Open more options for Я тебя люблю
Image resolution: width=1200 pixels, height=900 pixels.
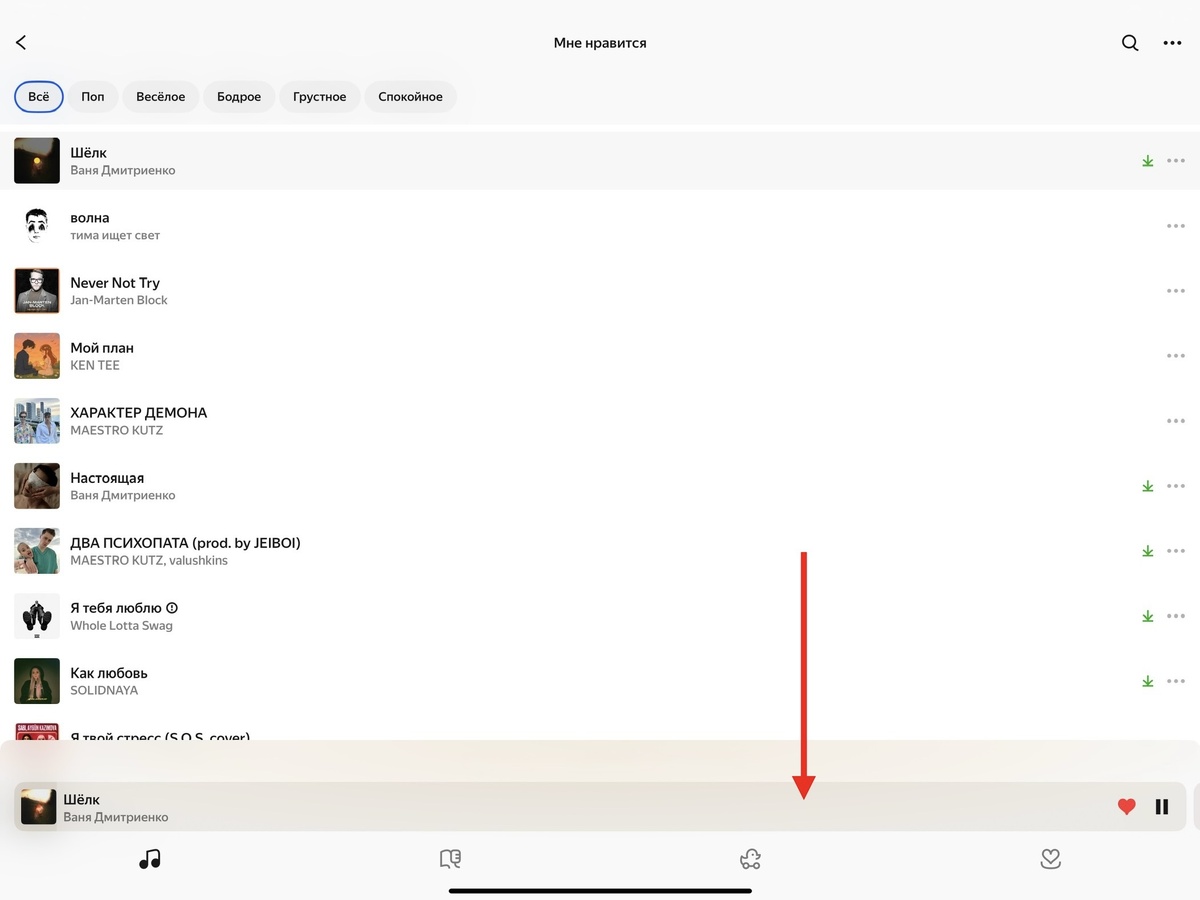[x=1176, y=616]
